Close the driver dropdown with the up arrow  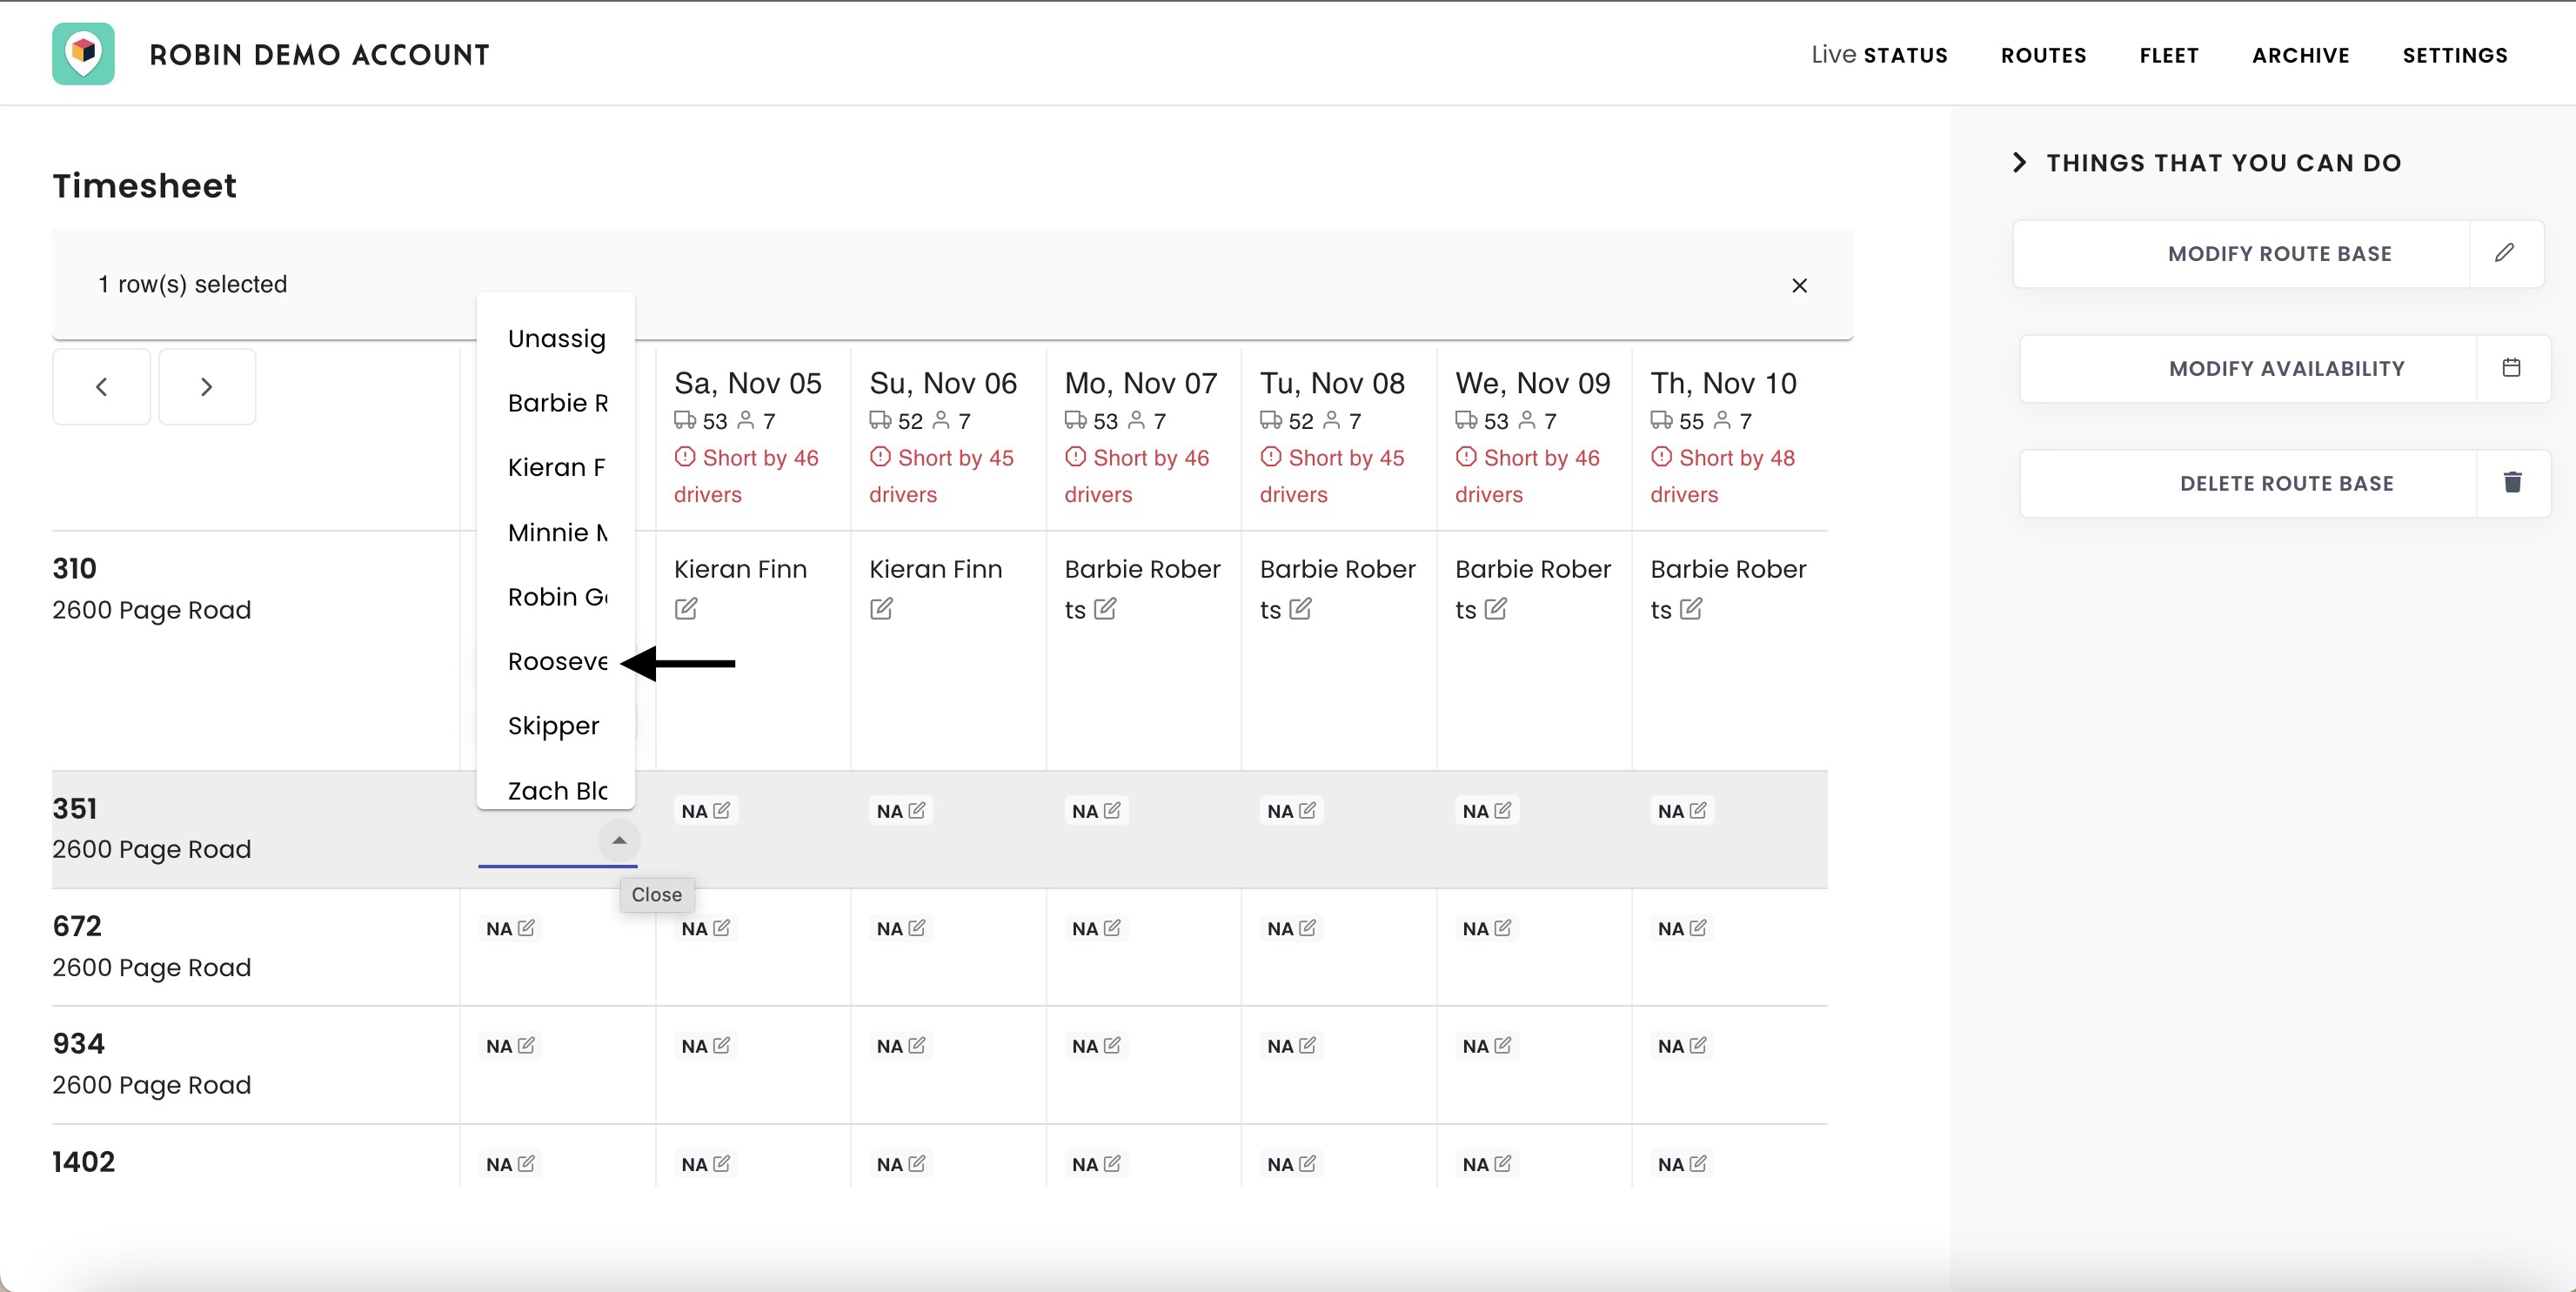click(619, 841)
